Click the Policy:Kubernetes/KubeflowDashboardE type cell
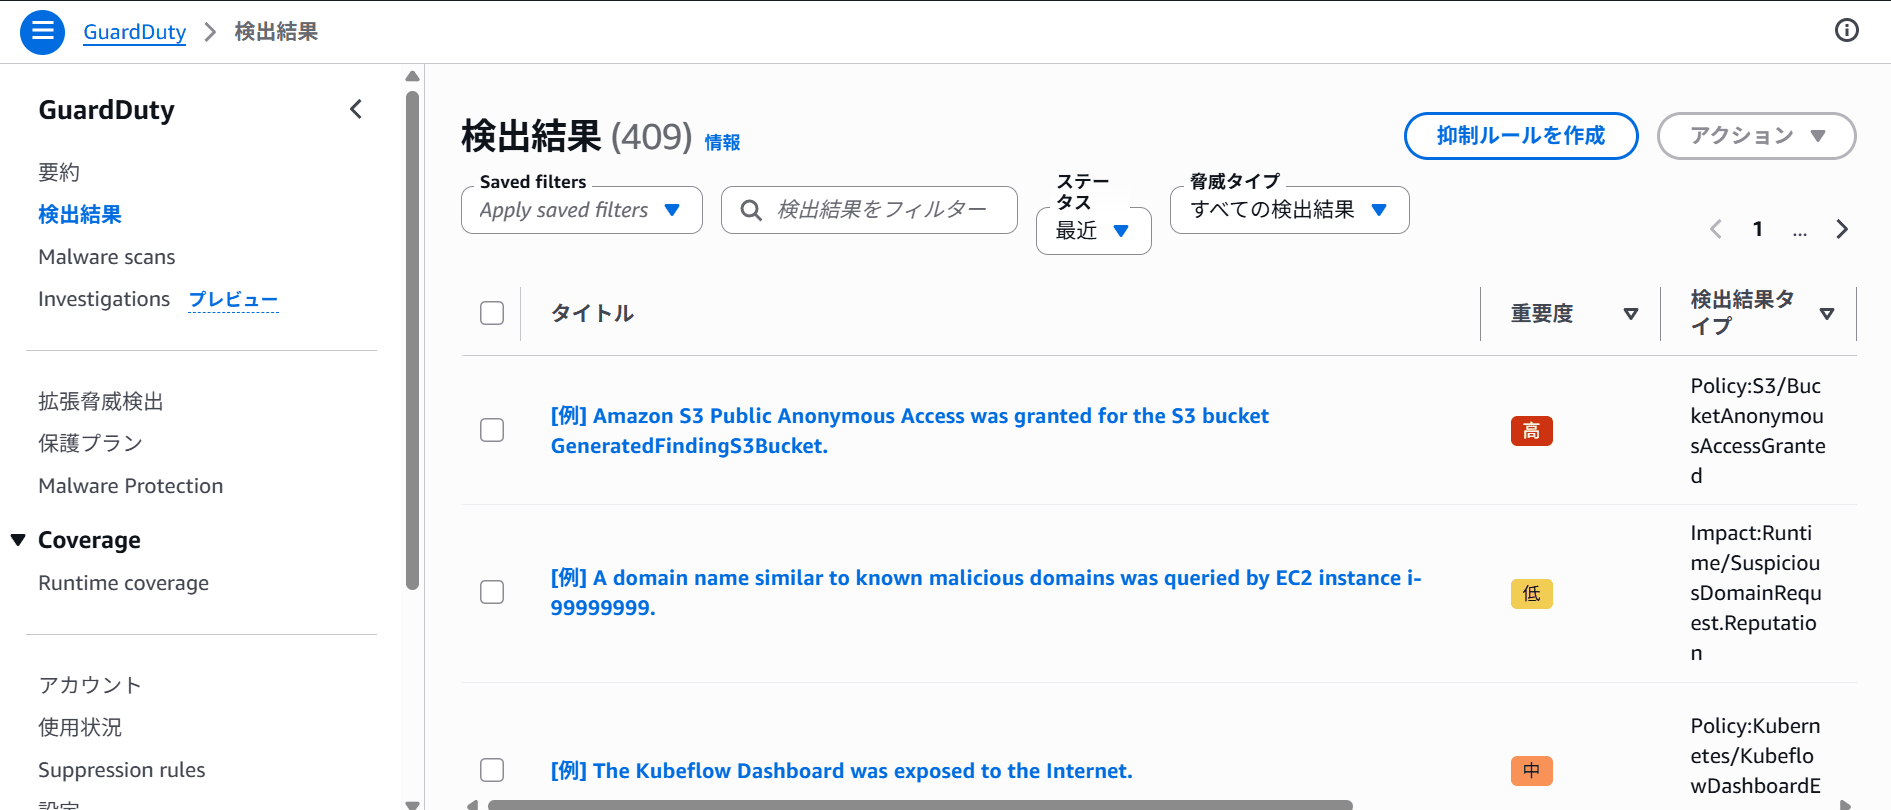The height and width of the screenshot is (810, 1891). [x=1755, y=756]
